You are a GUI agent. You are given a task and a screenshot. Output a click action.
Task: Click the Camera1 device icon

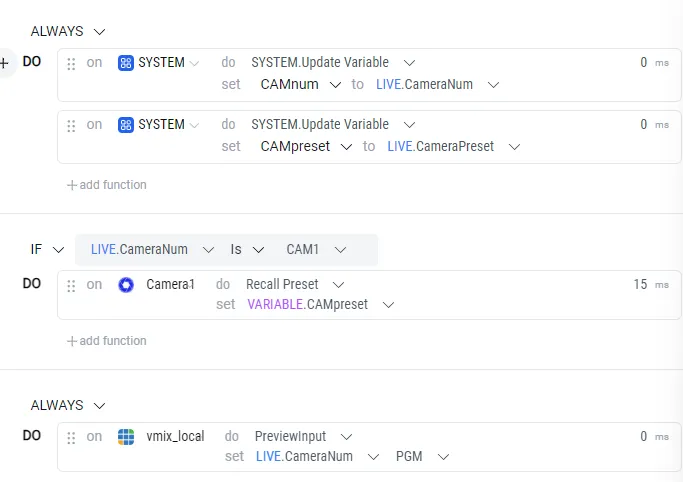[126, 285]
